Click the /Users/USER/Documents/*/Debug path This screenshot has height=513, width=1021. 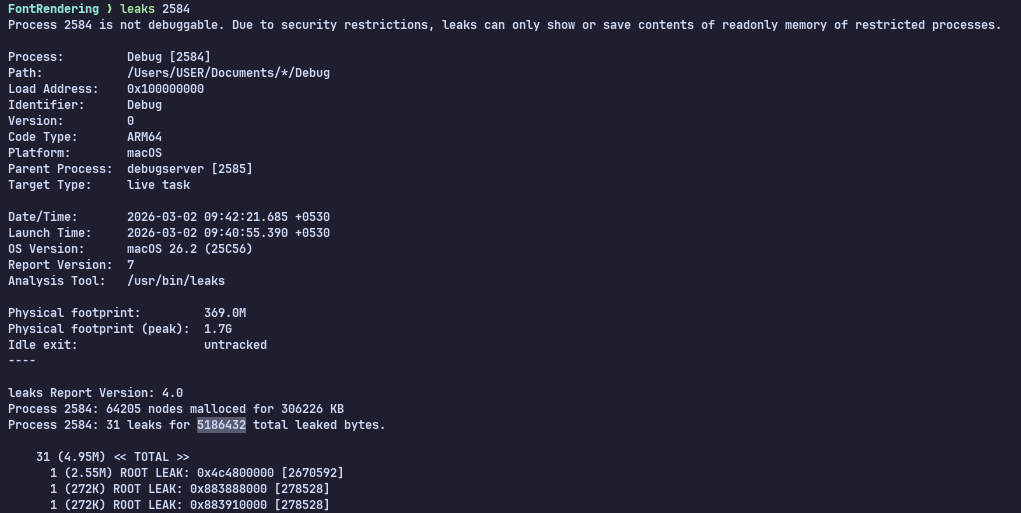(228, 73)
